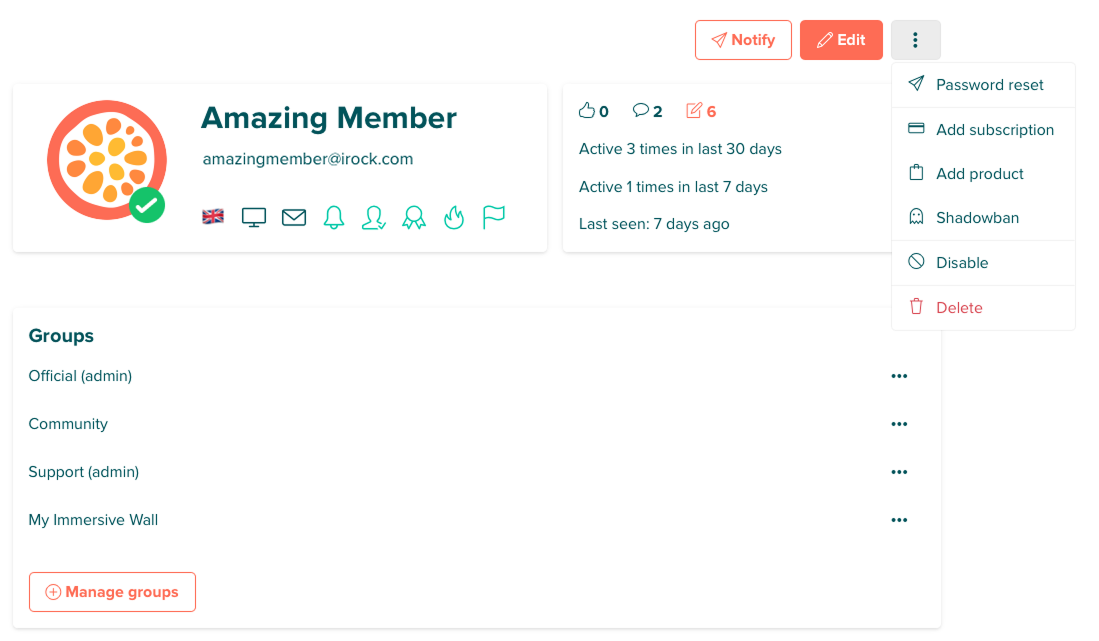
Task: Select the UK flag language icon
Action: (x=212, y=216)
